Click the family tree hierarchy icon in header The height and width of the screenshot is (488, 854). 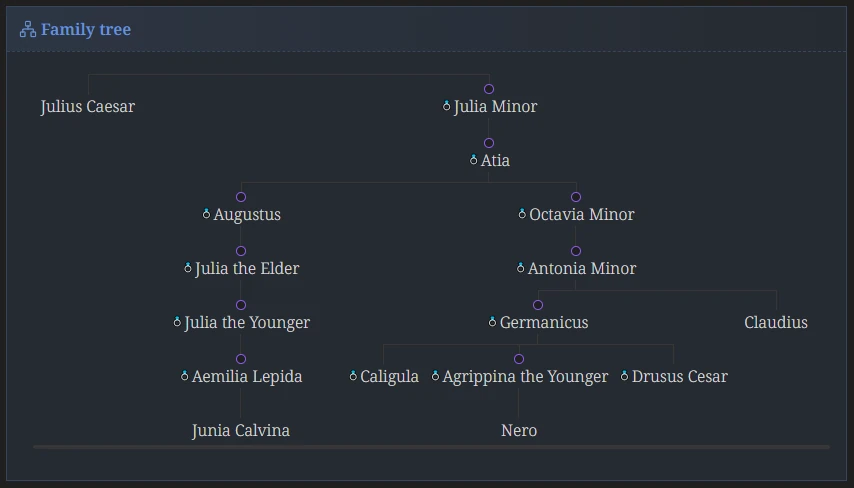click(x=28, y=29)
